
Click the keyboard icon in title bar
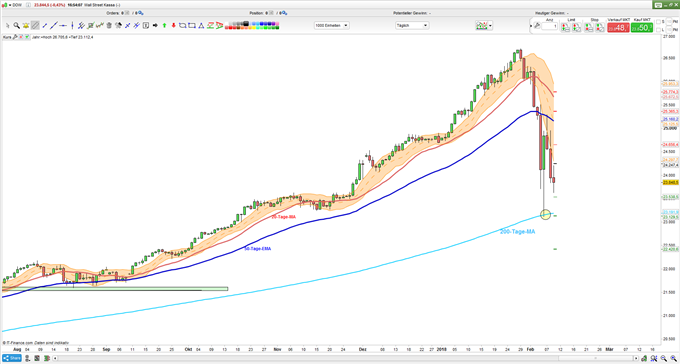(658, 5)
